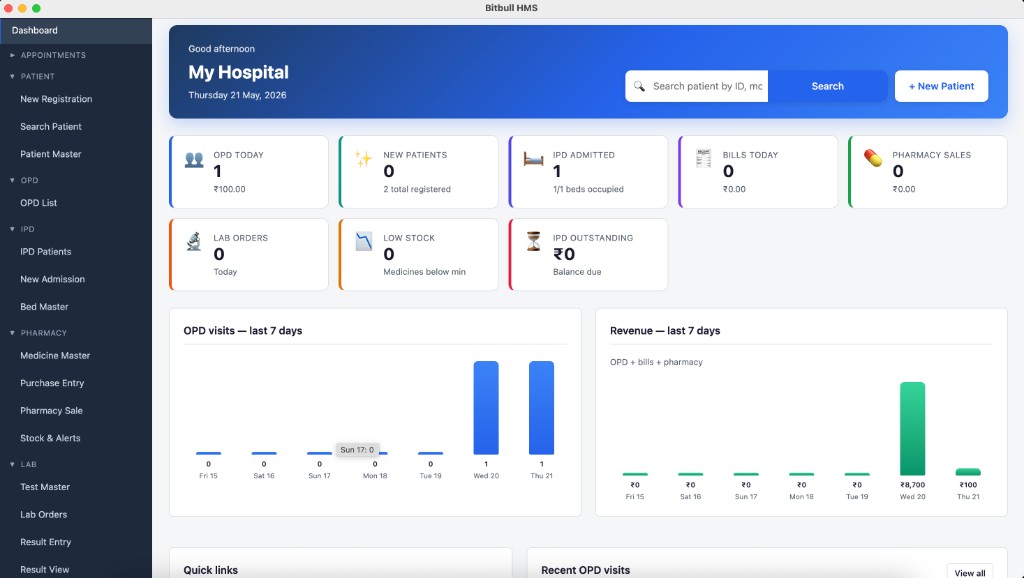Viewport: 1024px width, 578px height.
Task: Open the Lab Orders stat card
Action: (x=249, y=255)
